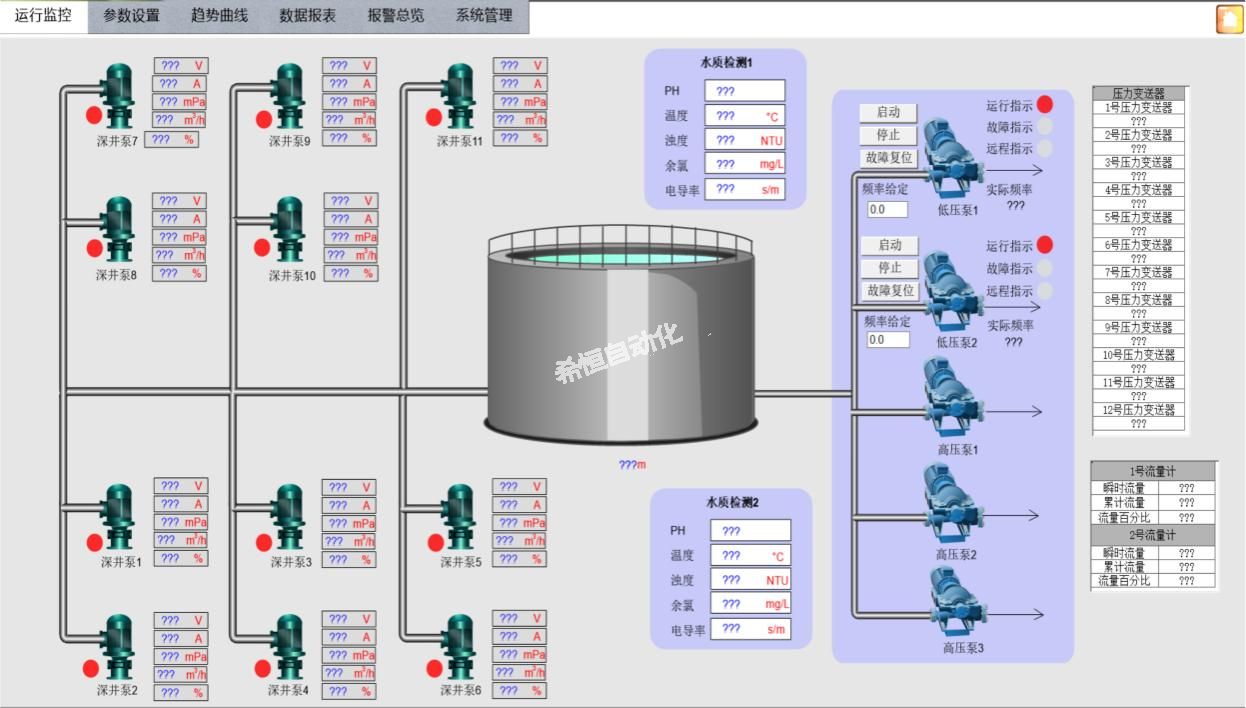Click 低压泵1 频率给定 input field
Viewport: 1246px width, 708px height.
[887, 209]
